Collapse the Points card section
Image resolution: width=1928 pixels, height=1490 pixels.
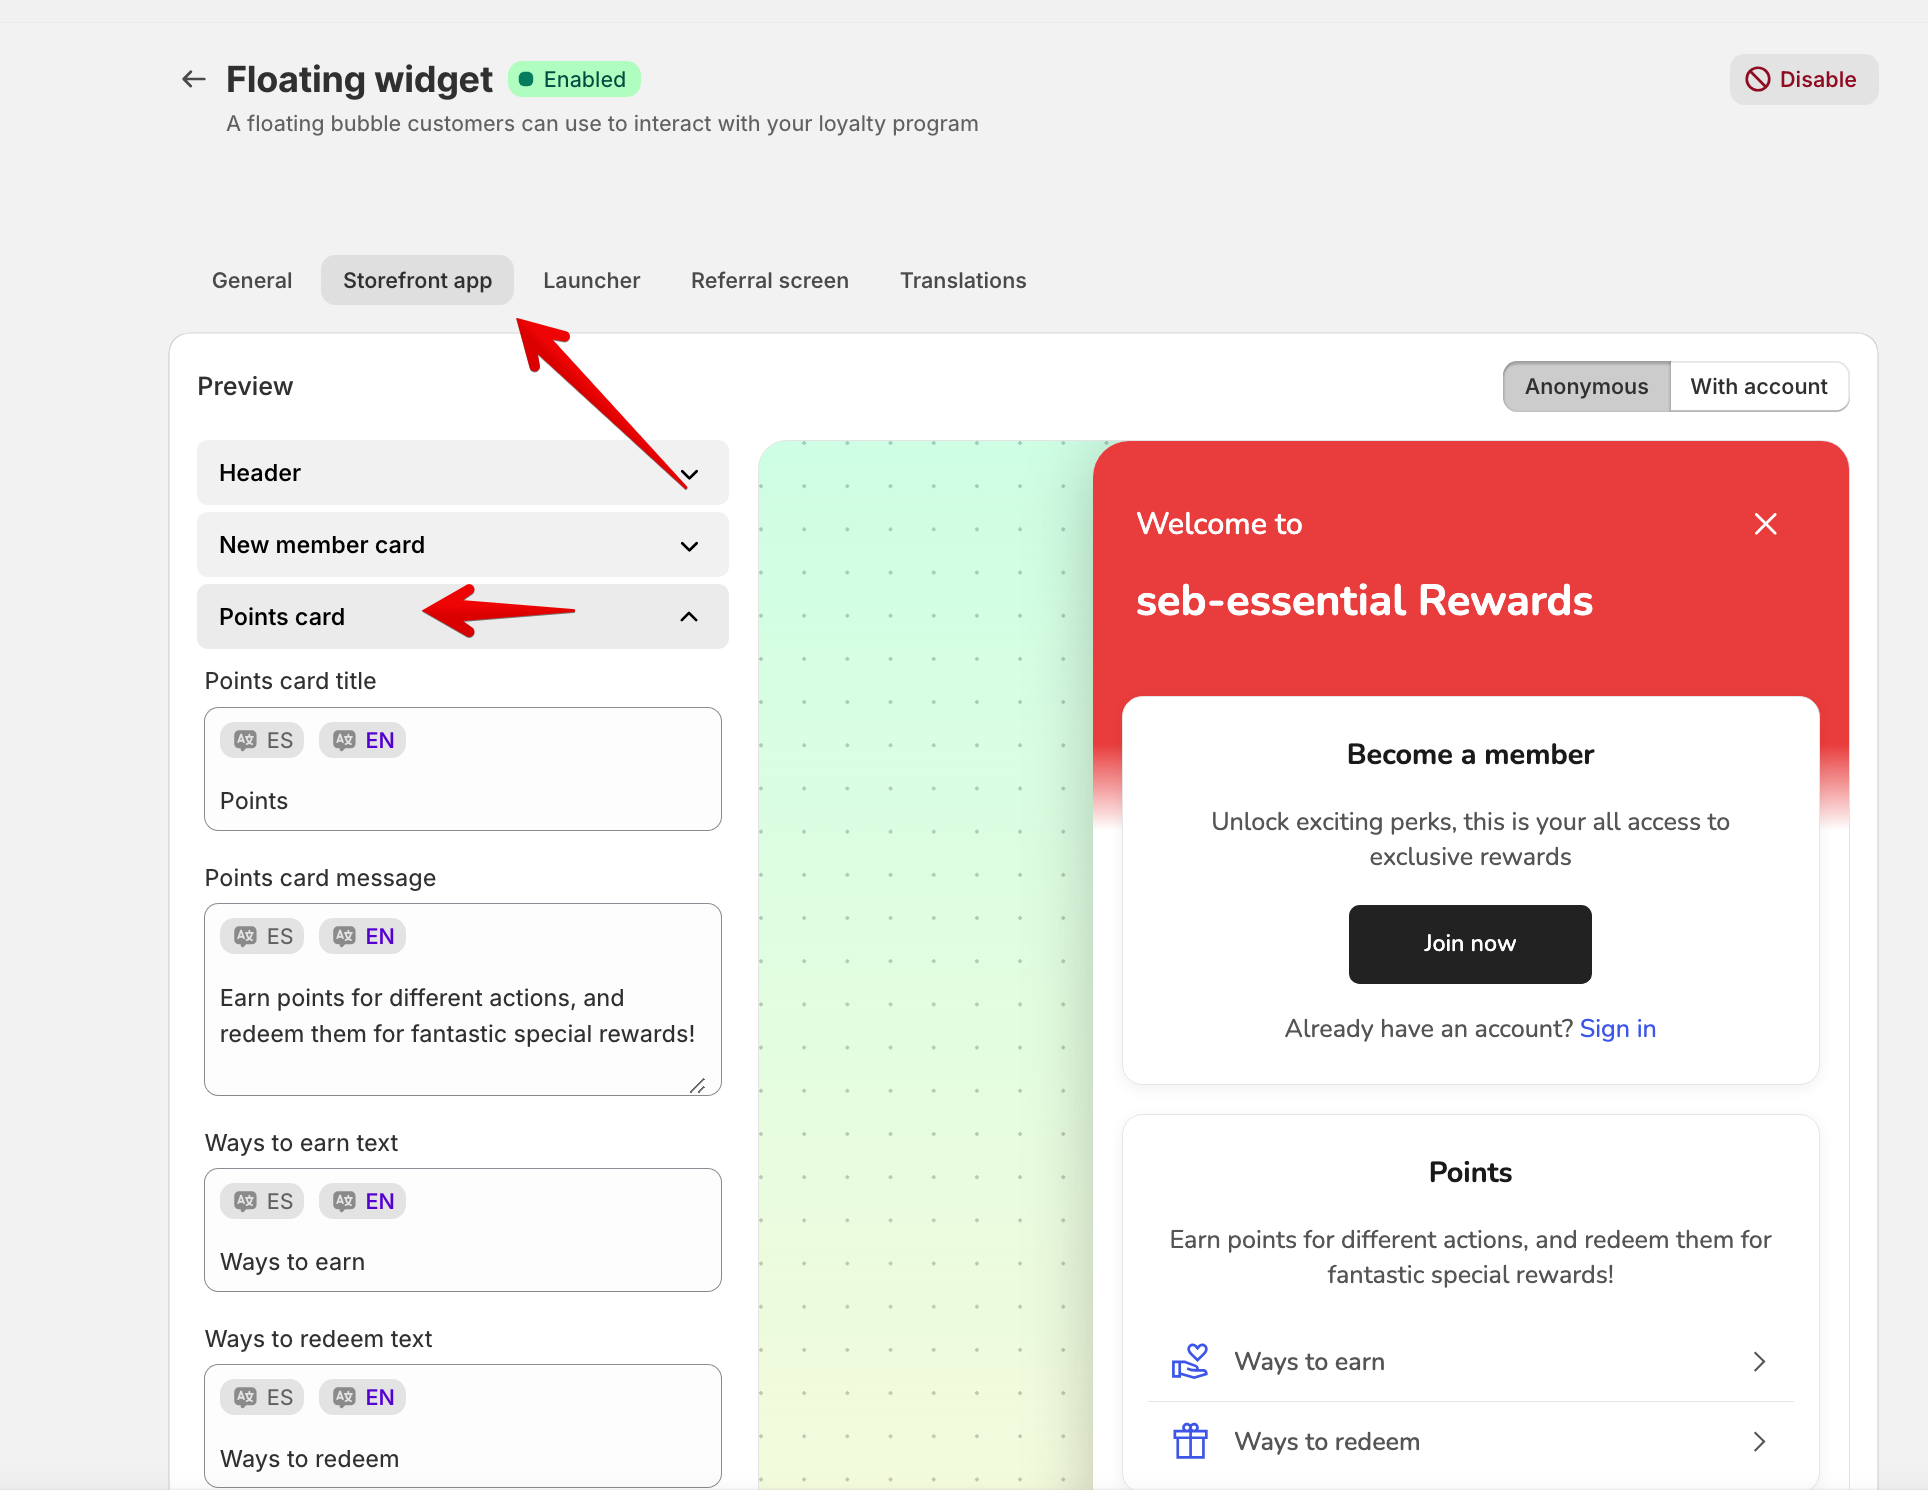click(463, 617)
